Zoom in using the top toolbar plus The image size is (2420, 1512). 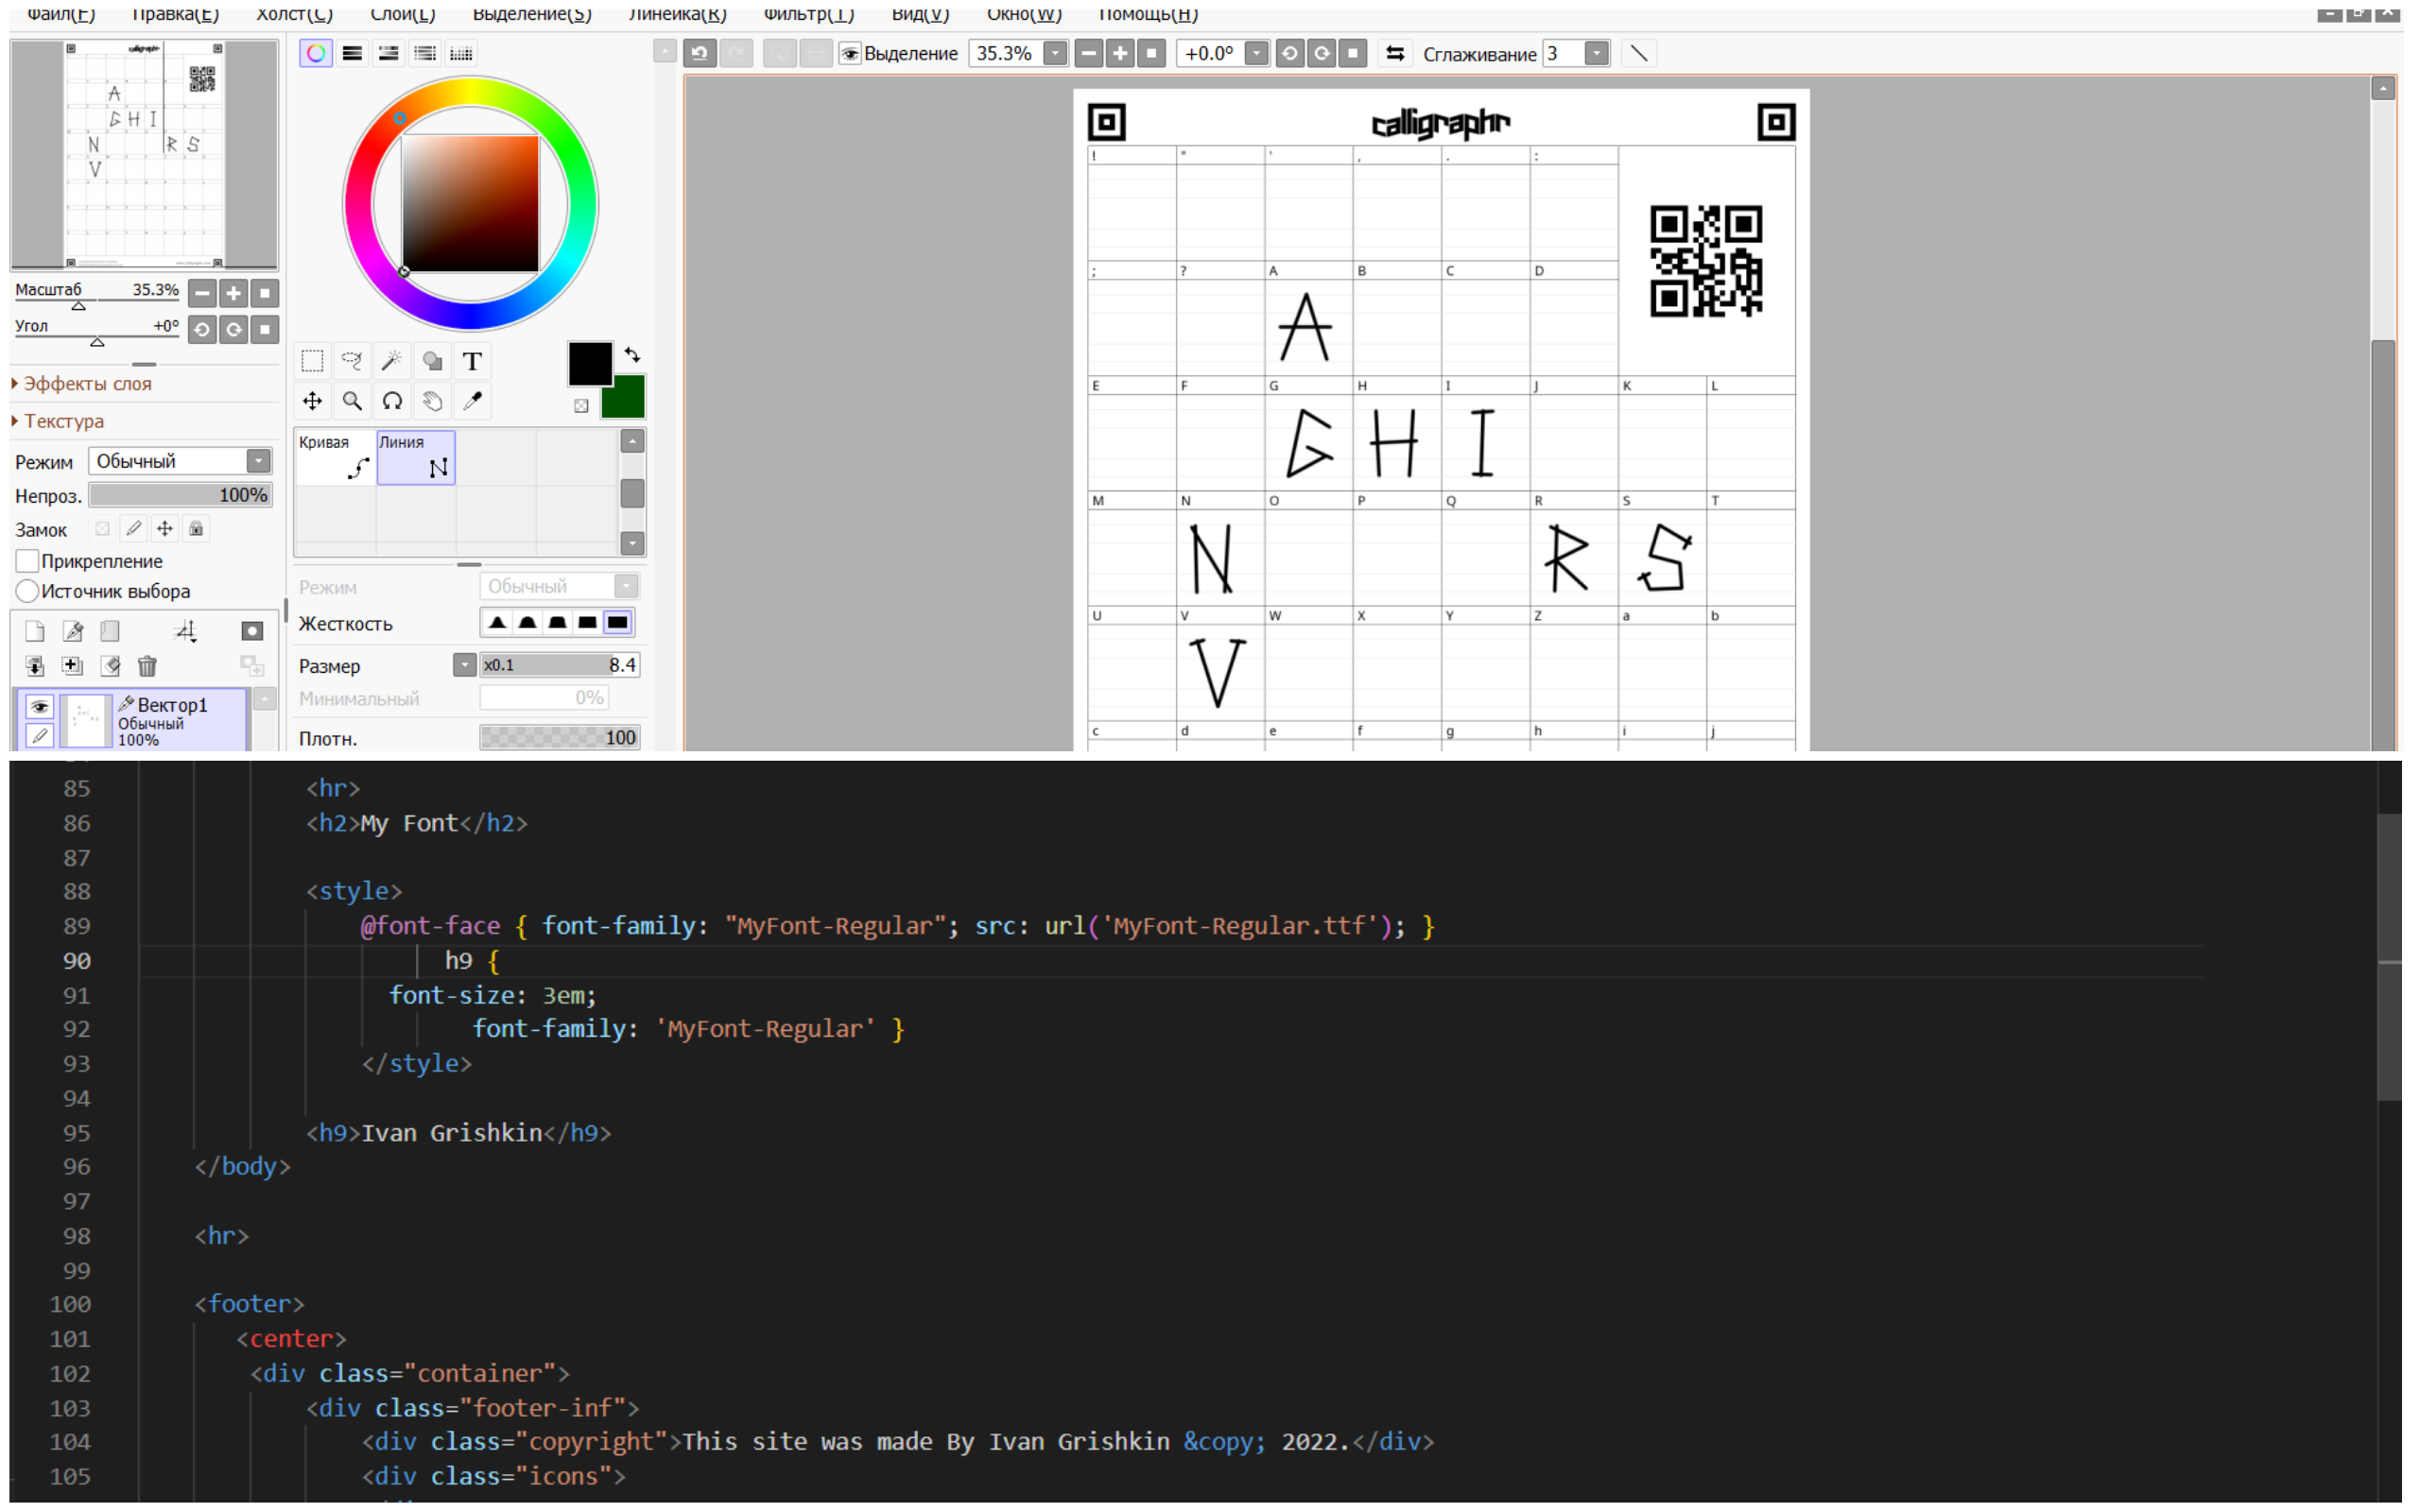[x=1120, y=53]
